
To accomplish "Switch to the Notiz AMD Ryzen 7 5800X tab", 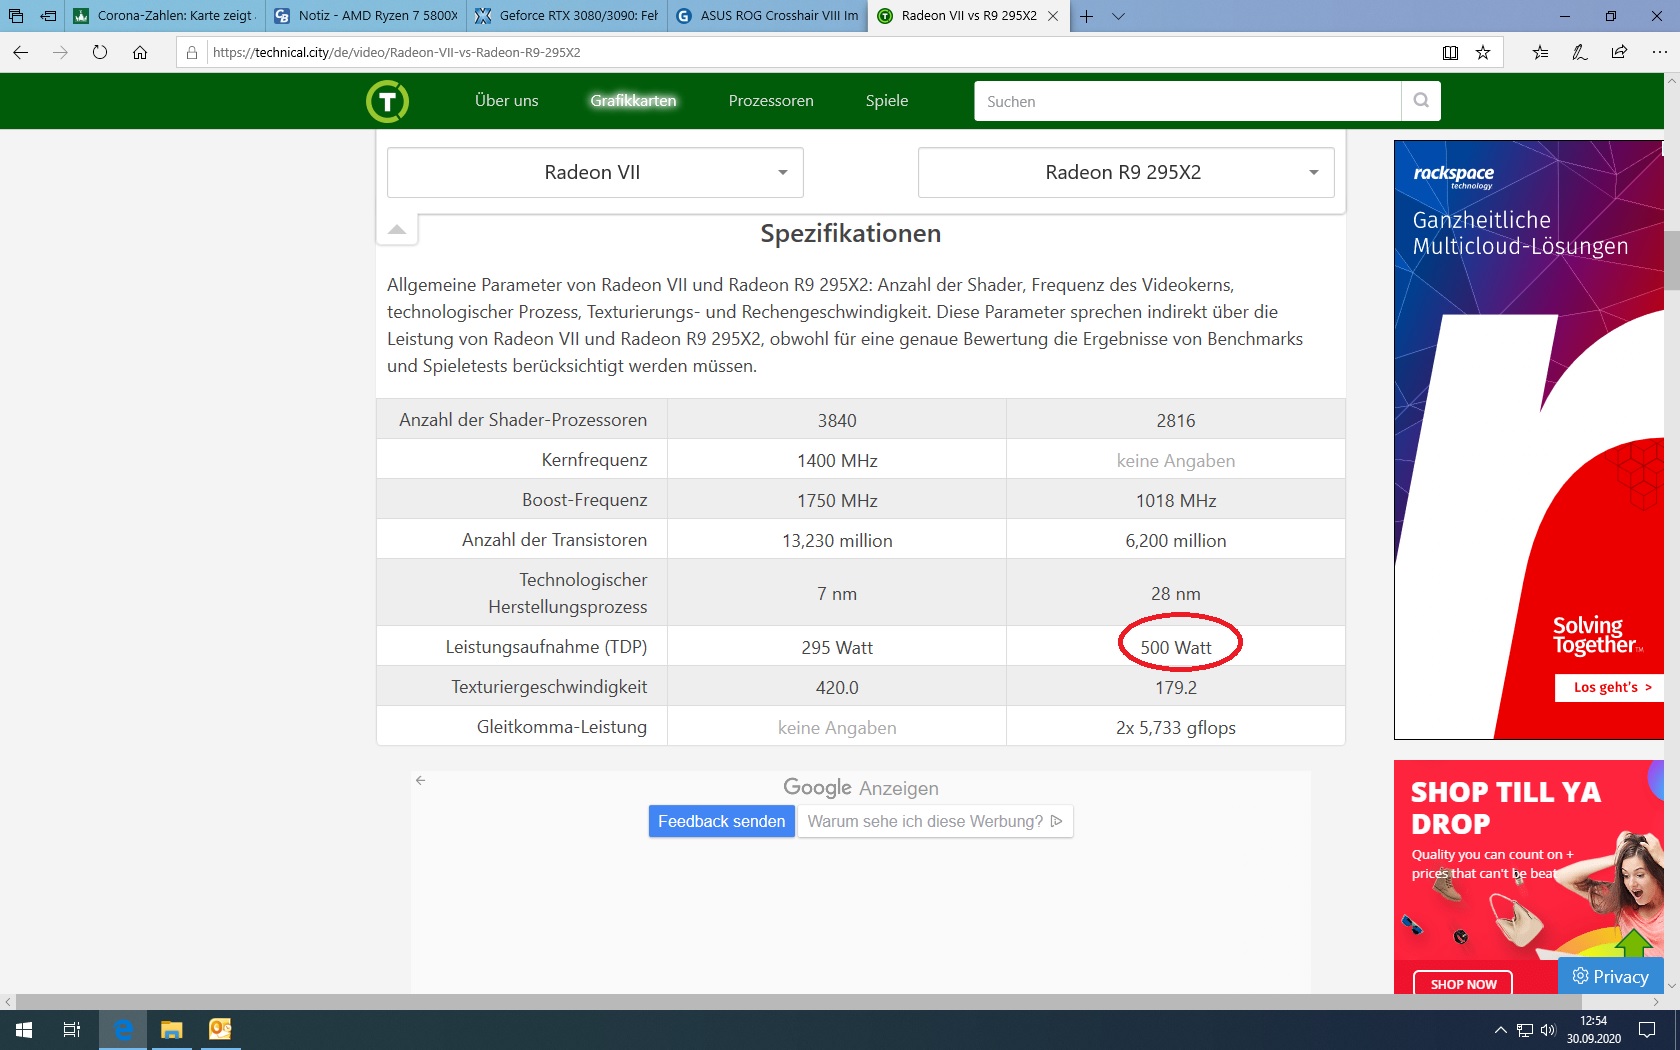I will pyautogui.click(x=367, y=16).
